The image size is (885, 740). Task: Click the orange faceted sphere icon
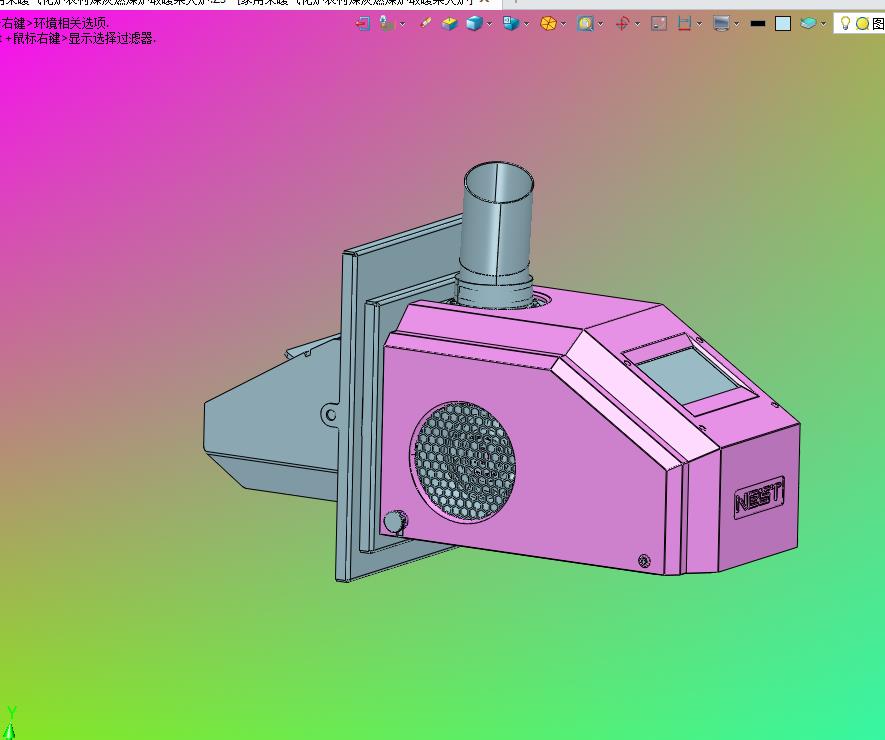coord(548,24)
